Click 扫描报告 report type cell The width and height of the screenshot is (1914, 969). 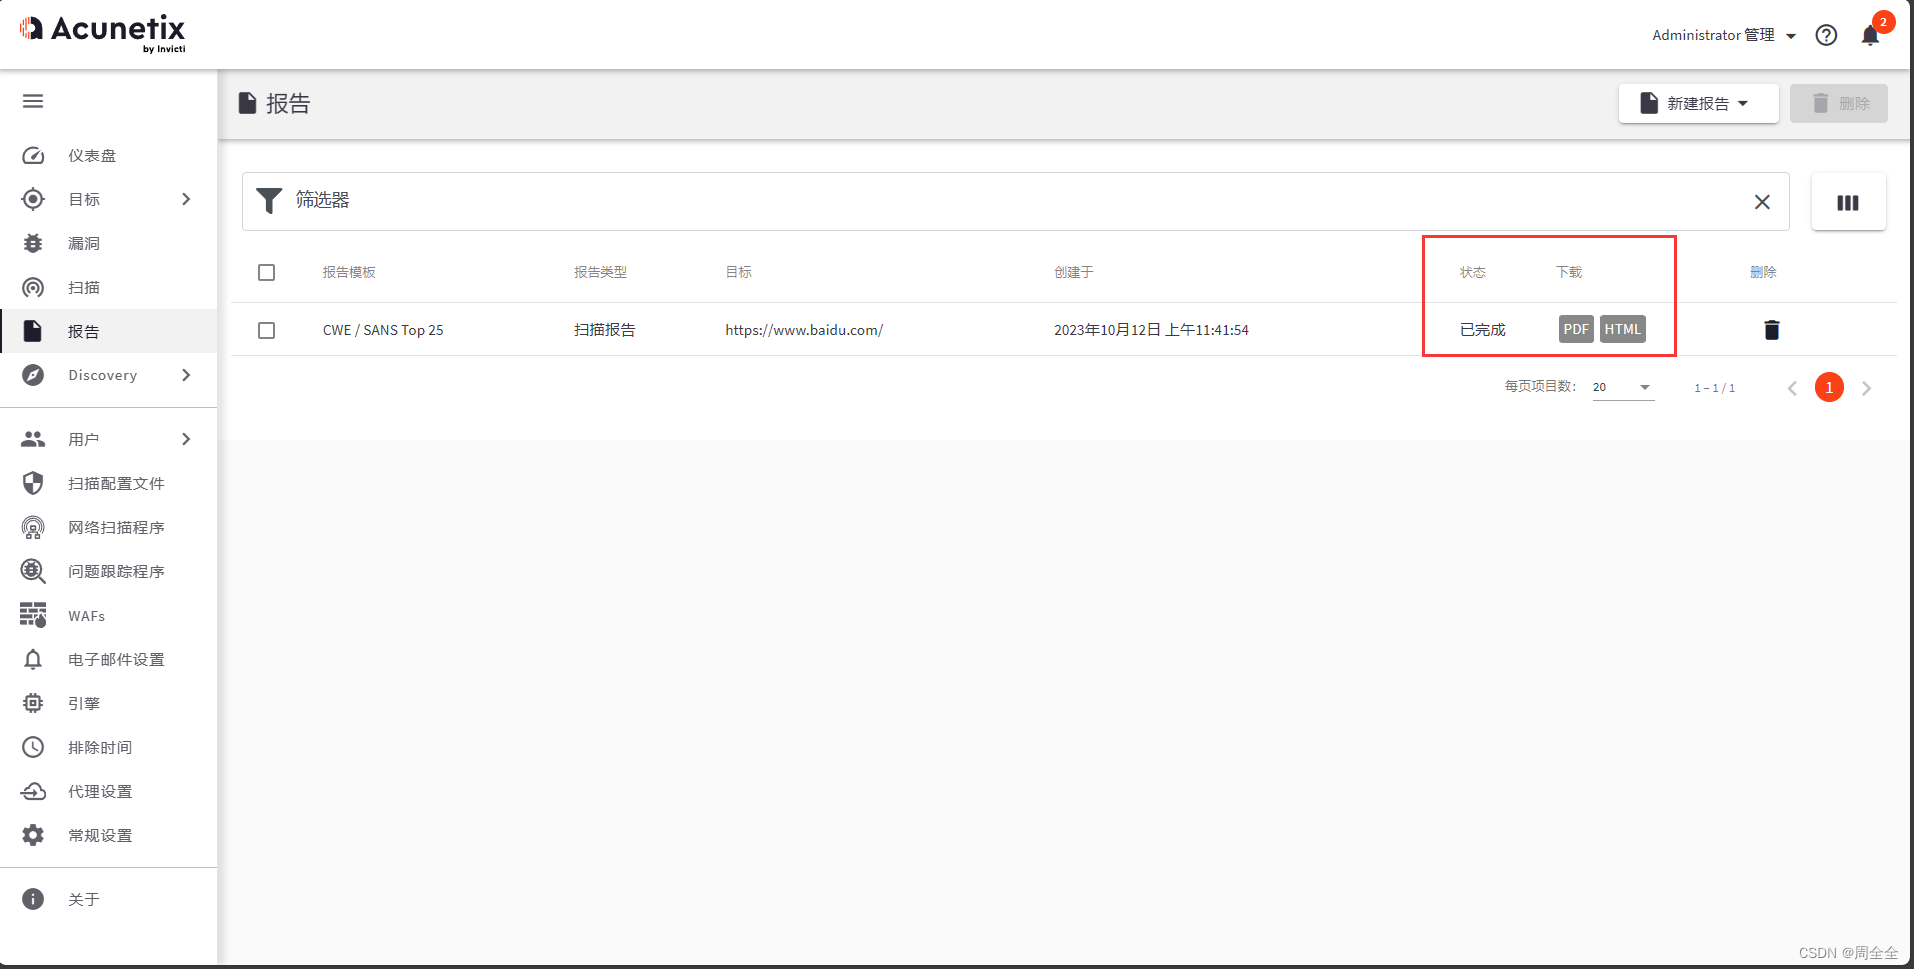coord(605,330)
